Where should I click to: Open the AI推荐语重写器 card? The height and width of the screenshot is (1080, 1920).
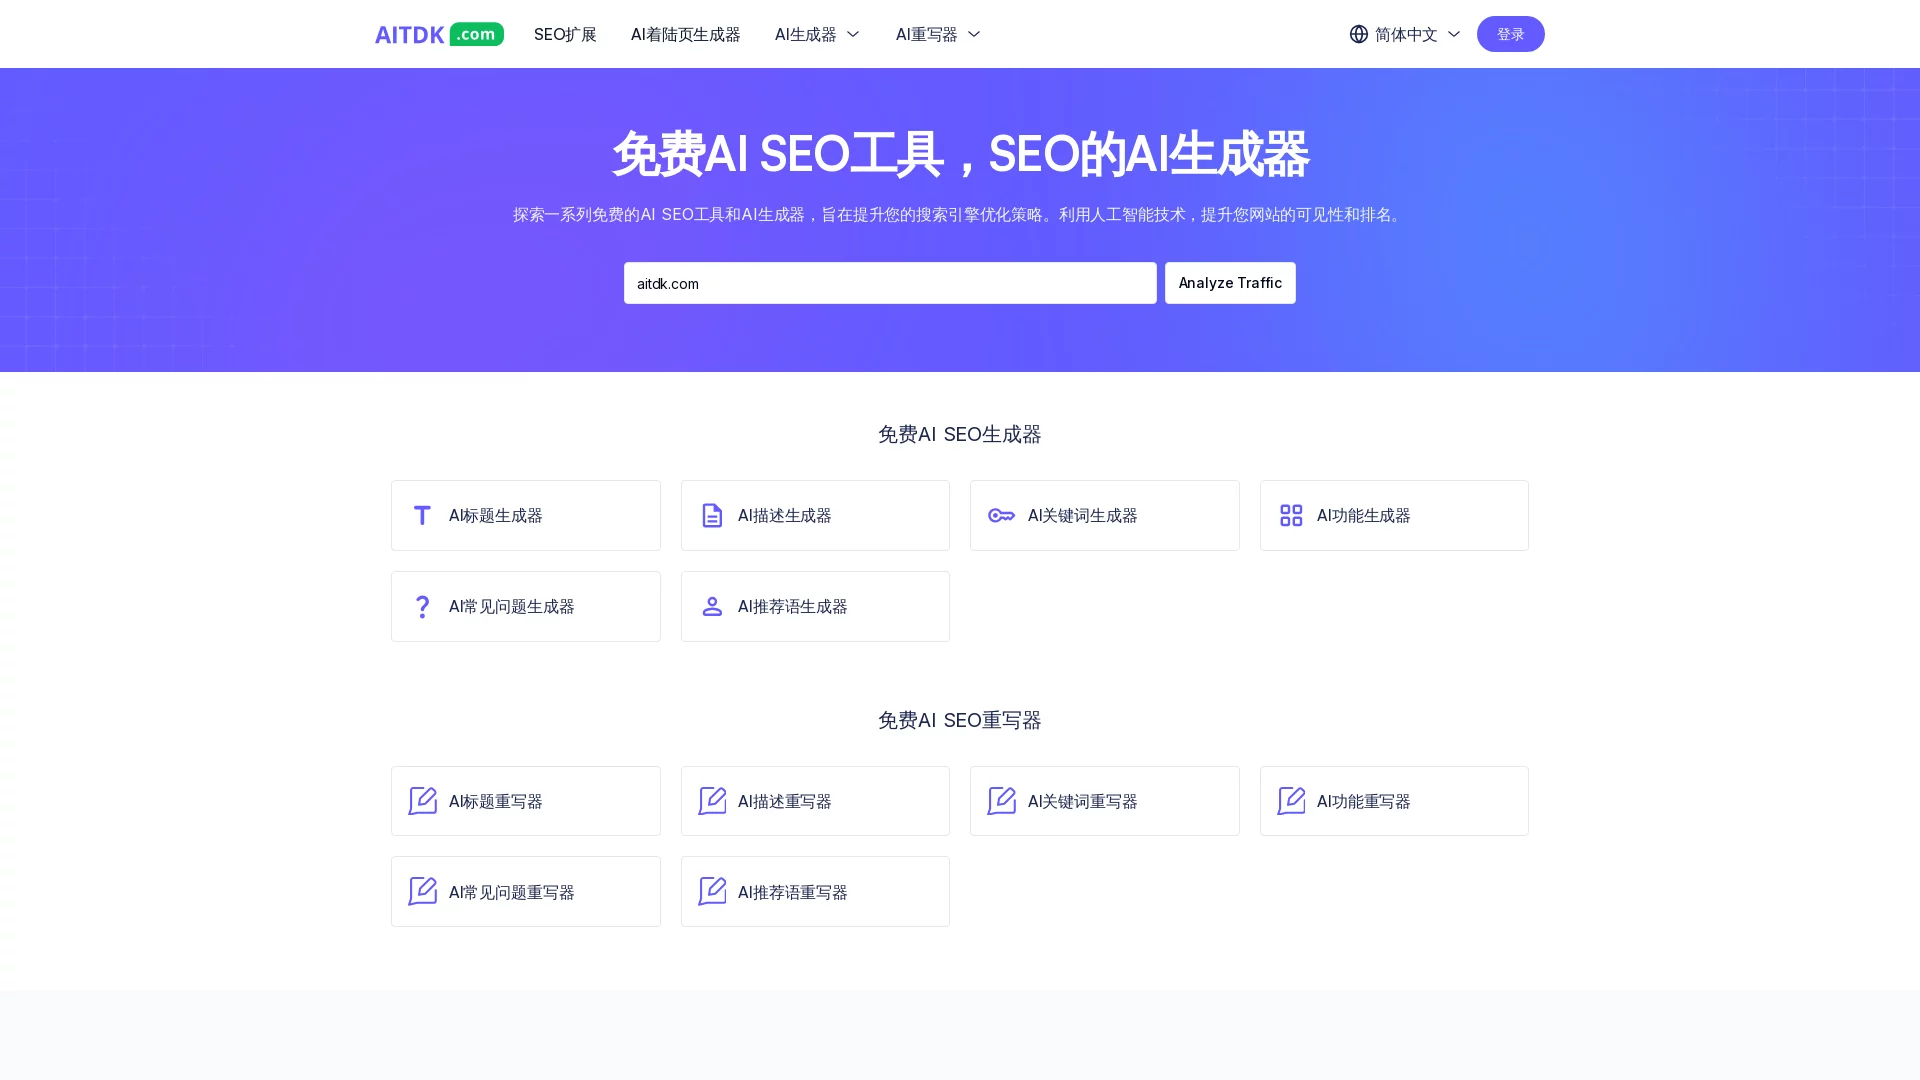pyautogui.click(x=814, y=891)
